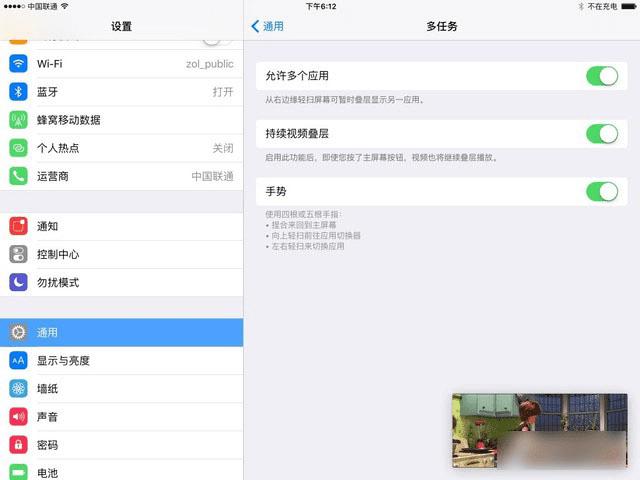This screenshot has height=480, width=640.
Task: Tap the 中国联通 carrier in status bar
Action: pyautogui.click(x=42, y=7)
